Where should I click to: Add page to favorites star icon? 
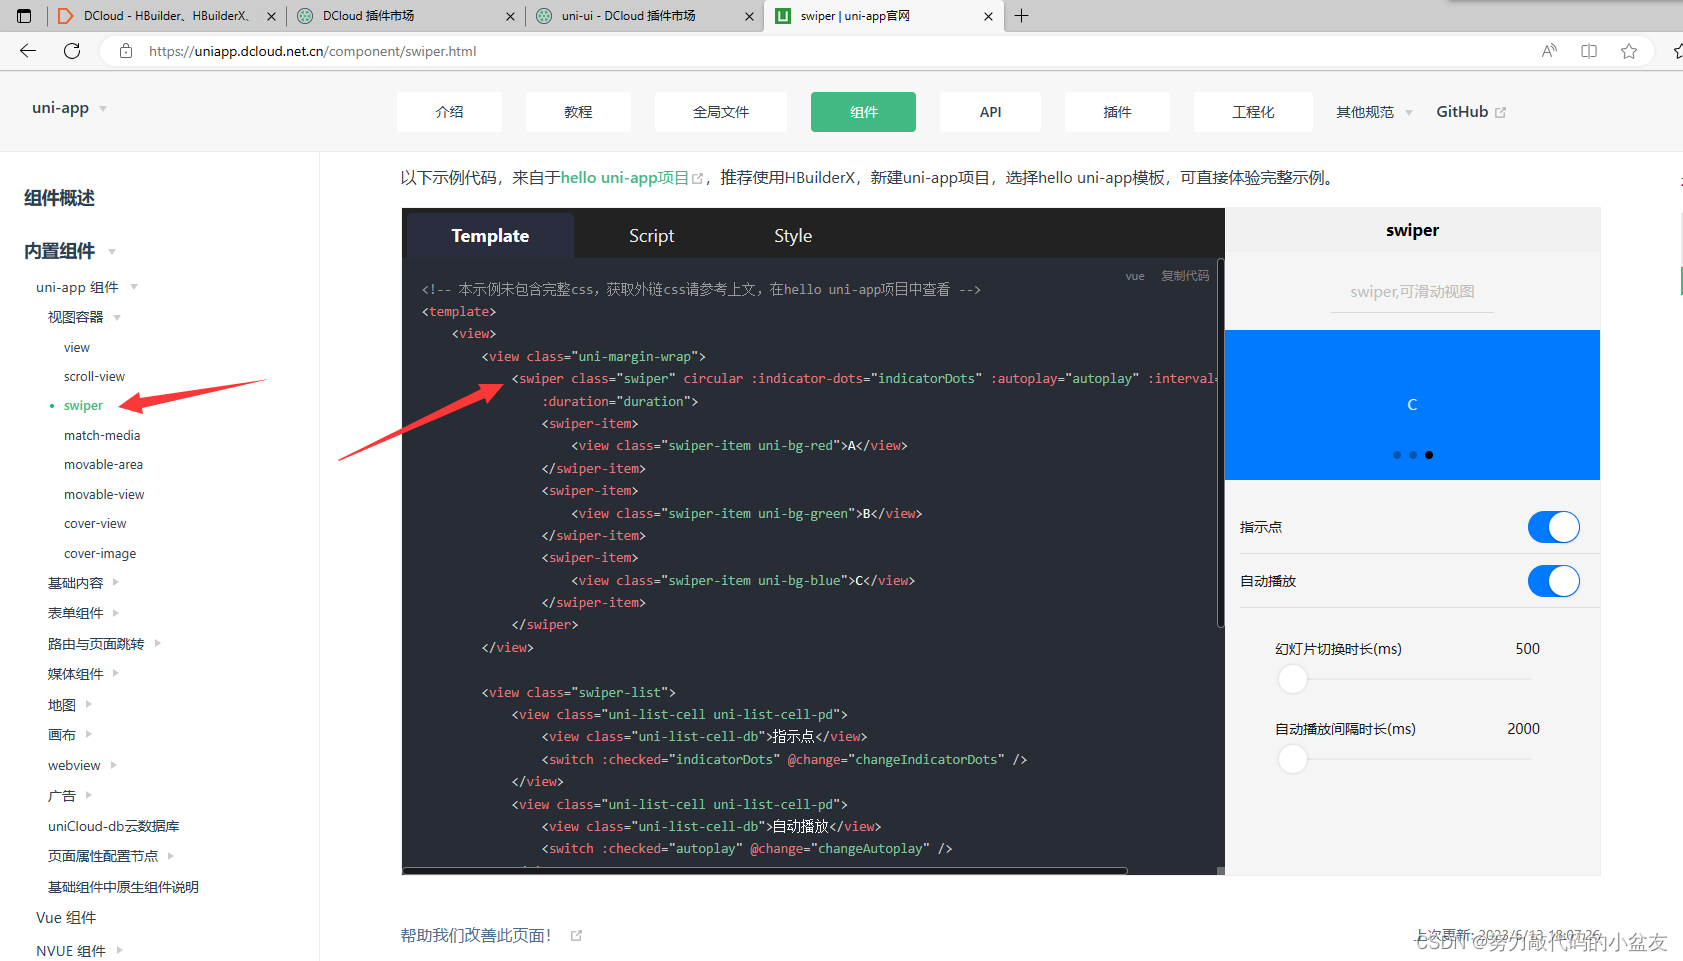click(1629, 51)
